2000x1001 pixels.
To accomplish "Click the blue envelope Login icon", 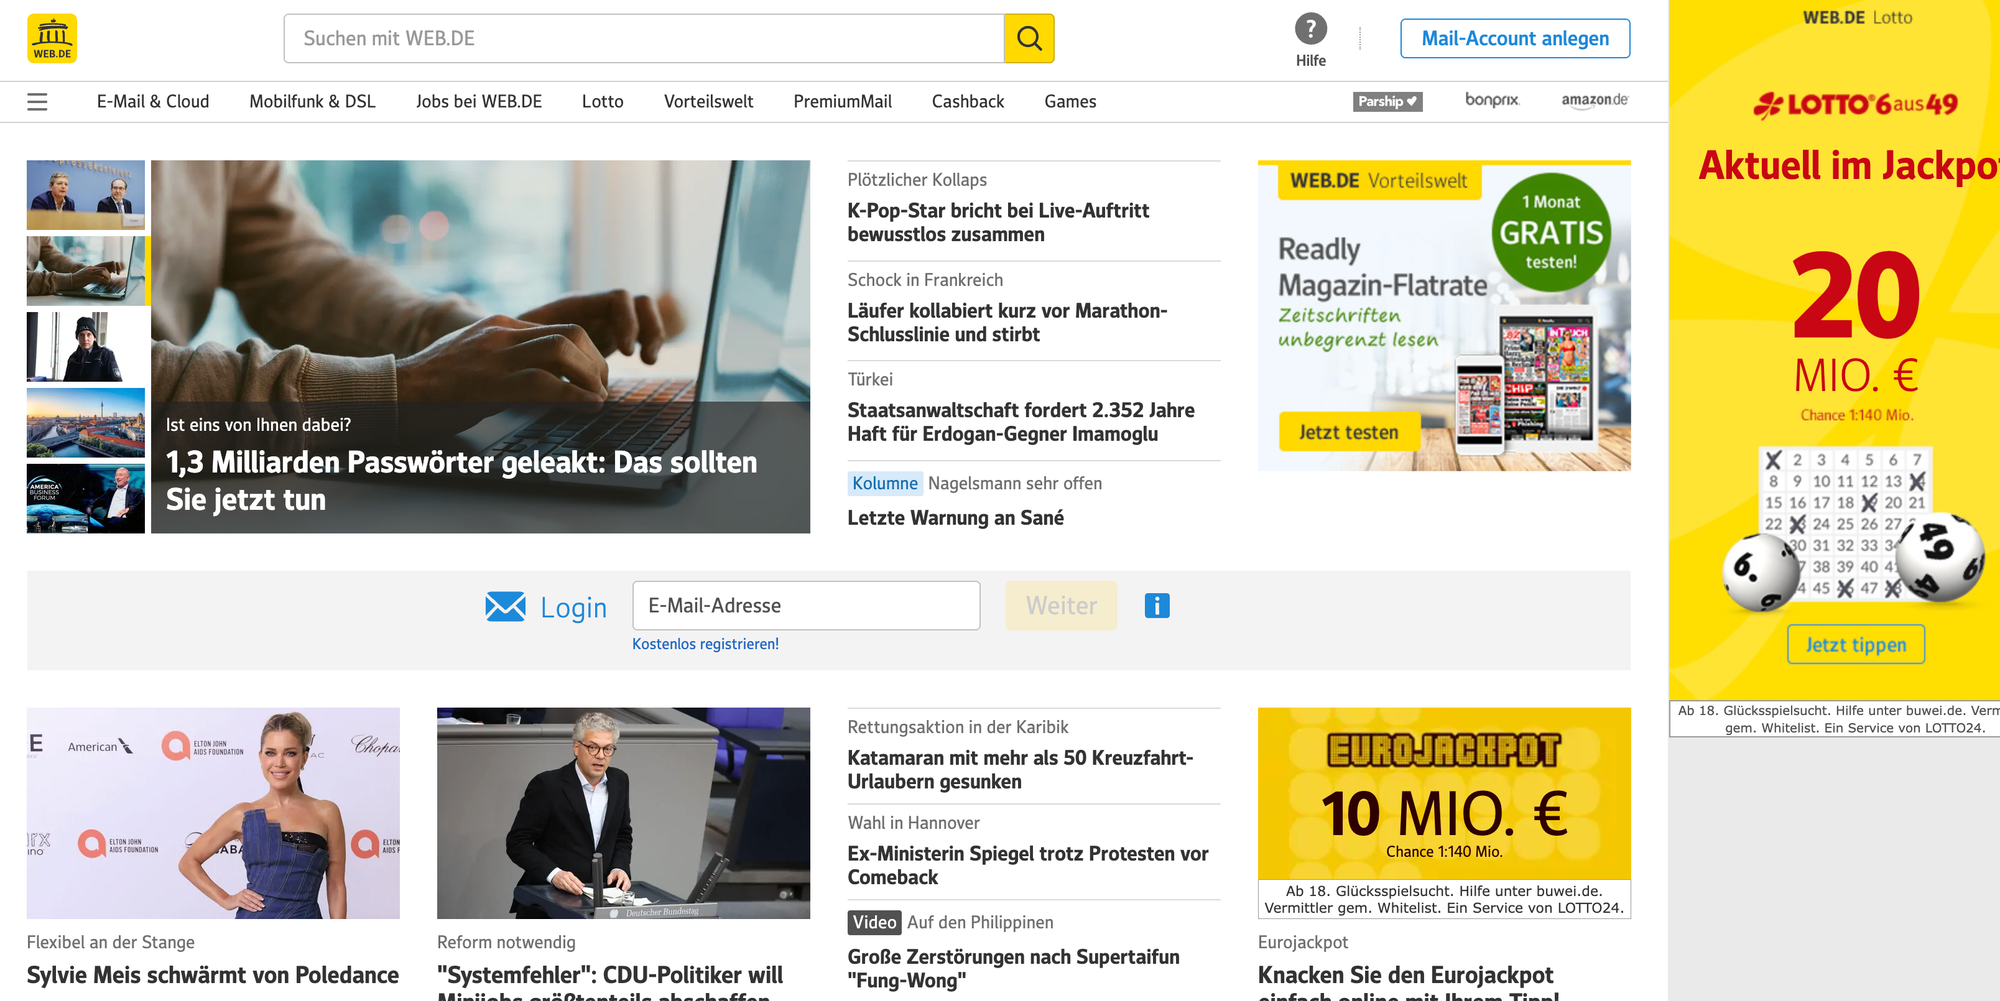I will (508, 605).
